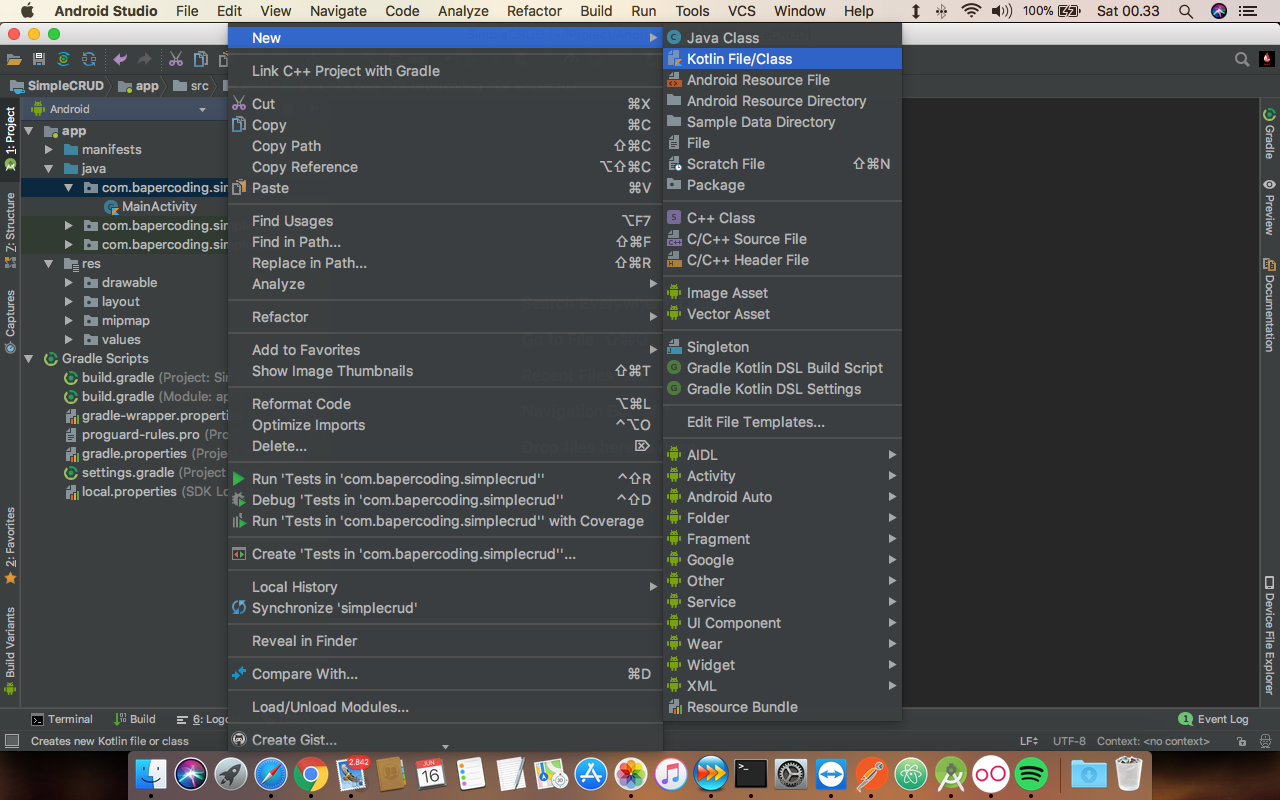Select settings.gradle file in tree
Viewport: 1280px width, 800px height.
tap(146, 473)
